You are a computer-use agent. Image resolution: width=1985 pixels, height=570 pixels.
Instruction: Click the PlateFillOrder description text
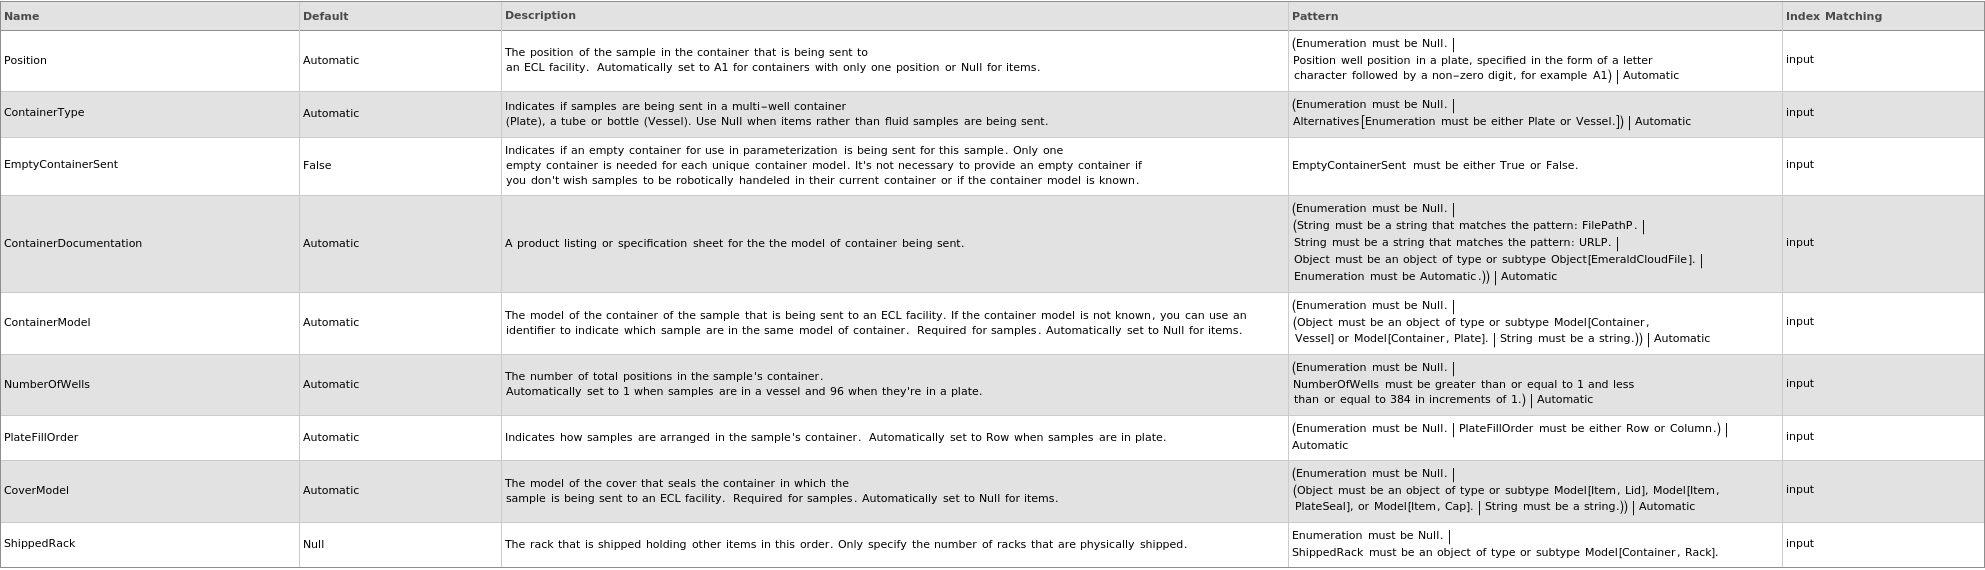(835, 438)
